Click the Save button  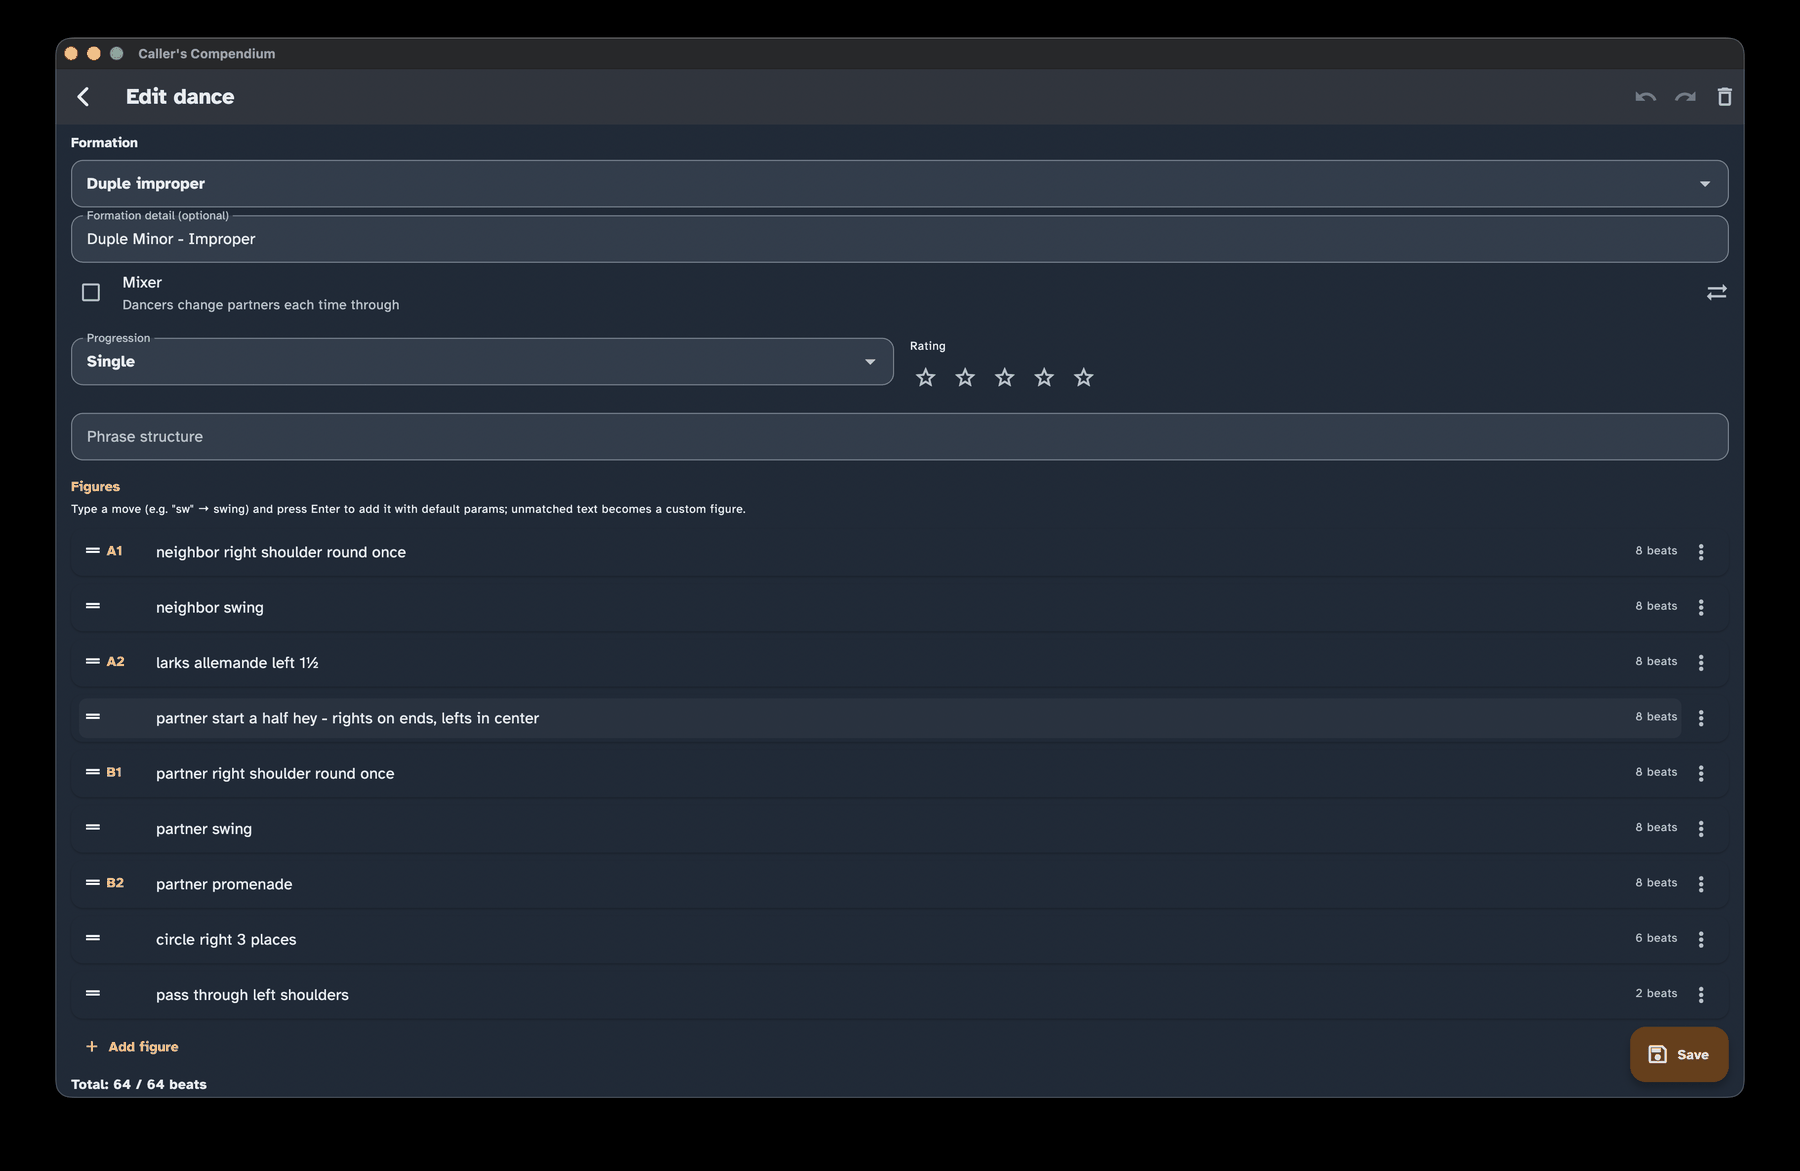pos(1678,1054)
